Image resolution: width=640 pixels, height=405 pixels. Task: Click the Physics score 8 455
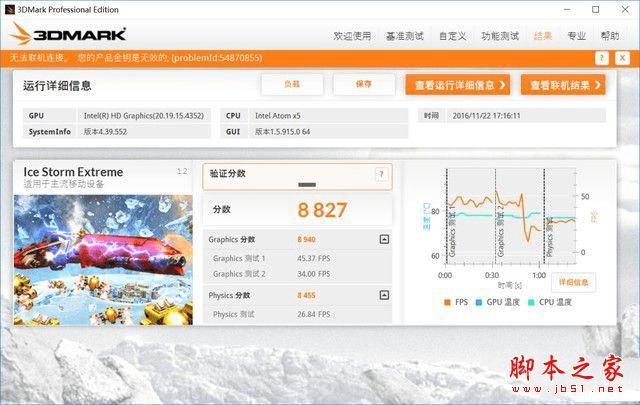click(x=307, y=296)
